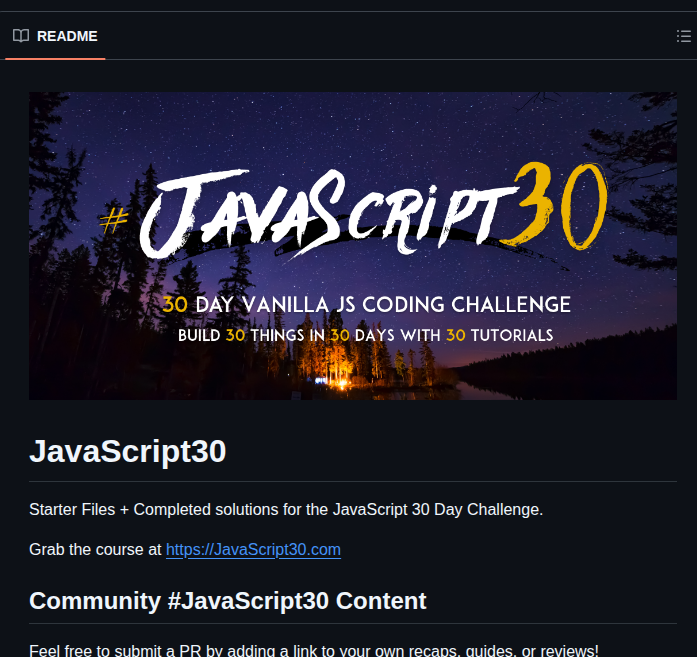The height and width of the screenshot is (657, 697).
Task: Open the README outline list icon
Action: point(684,36)
